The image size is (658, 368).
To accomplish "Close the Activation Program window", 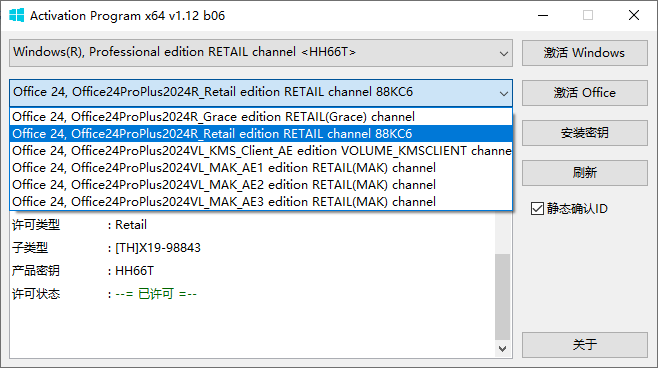I will click(634, 16).
